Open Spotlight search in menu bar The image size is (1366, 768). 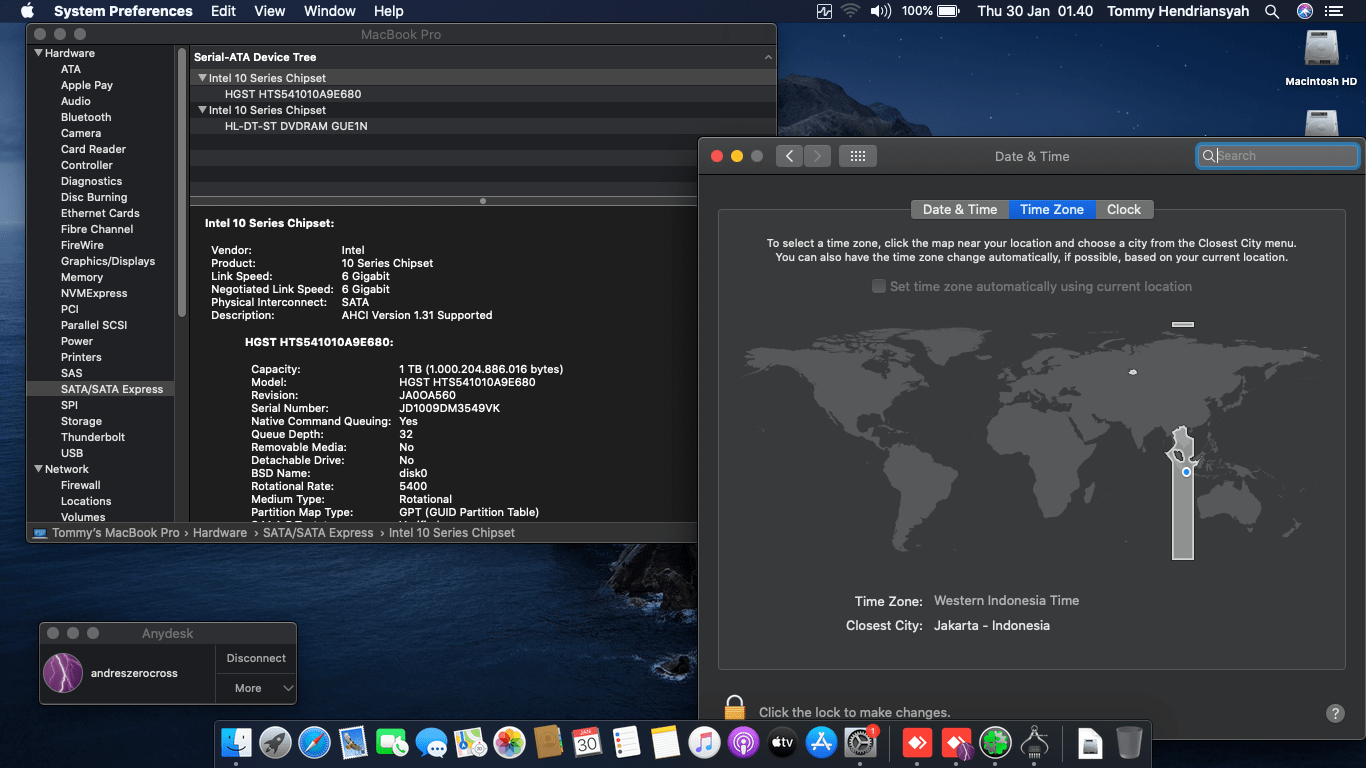tap(1271, 11)
